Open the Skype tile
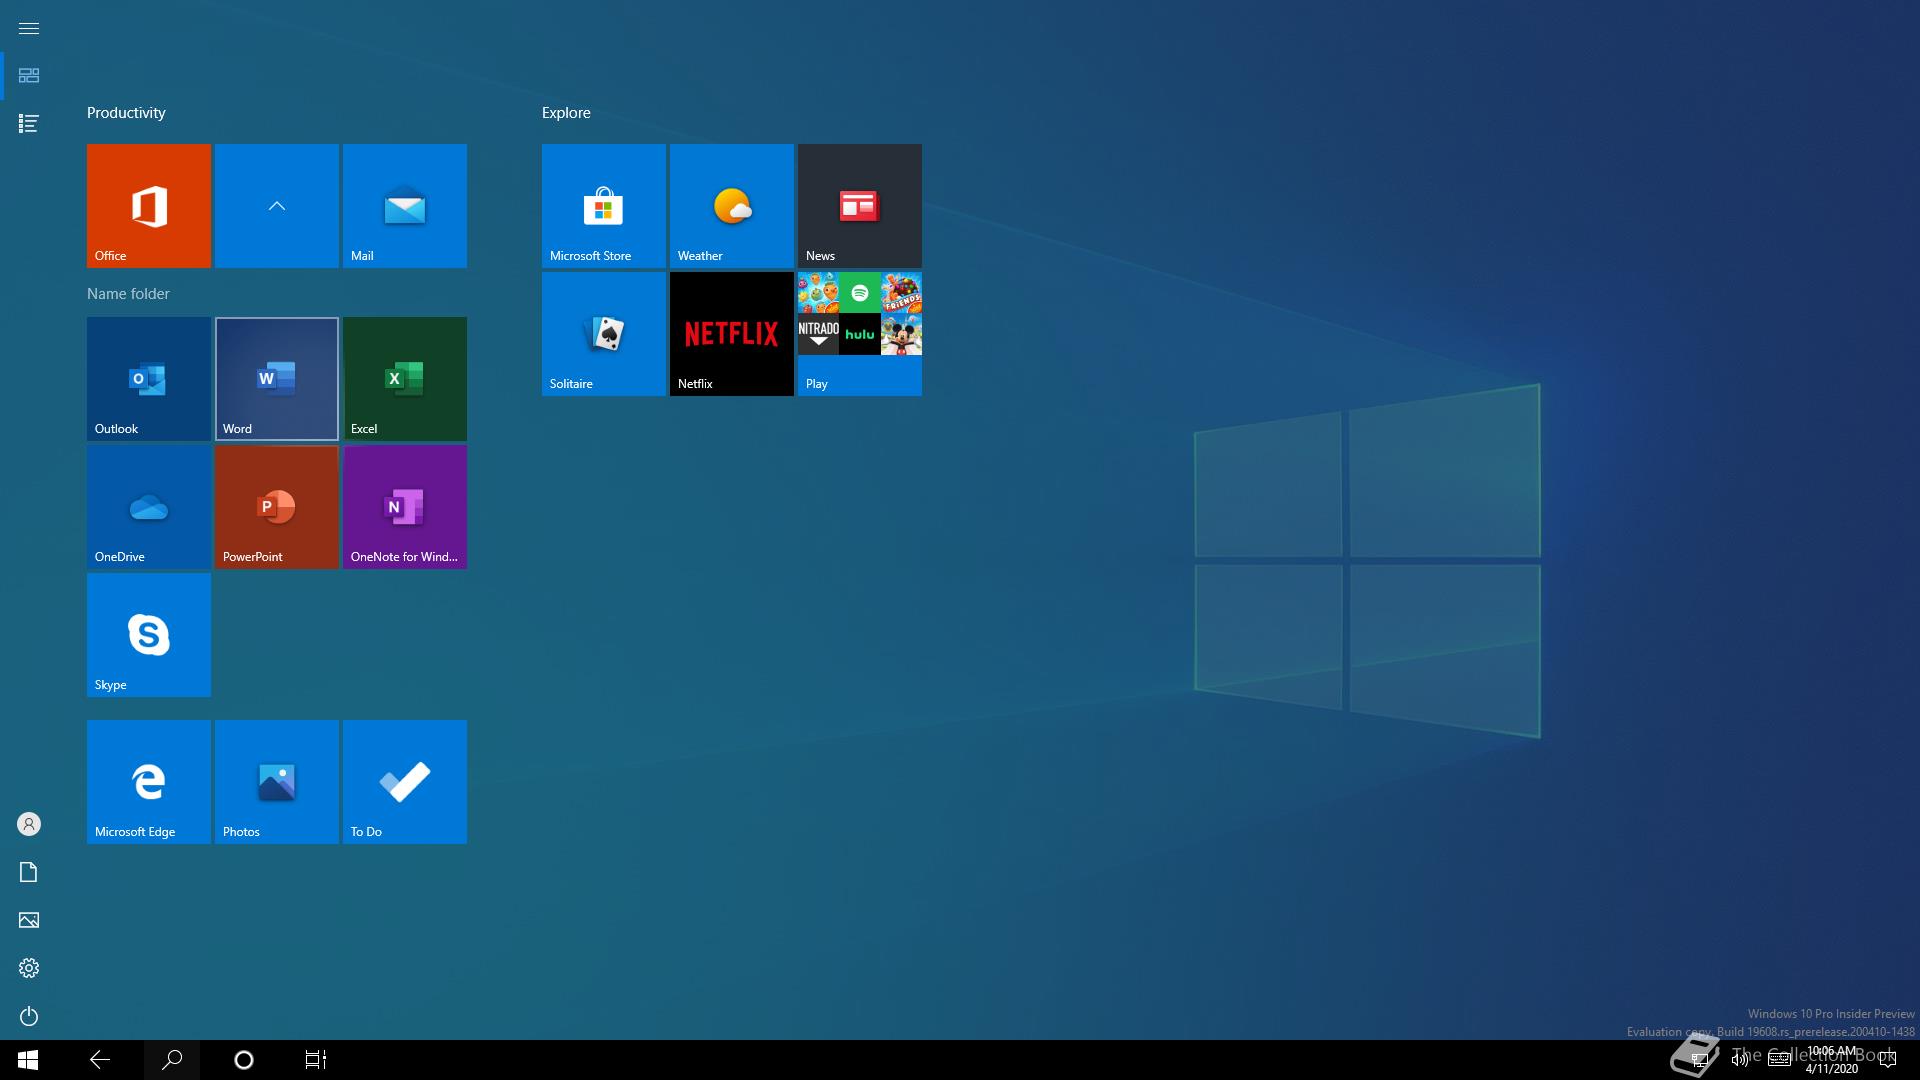Viewport: 1920px width, 1080px height. pos(149,635)
